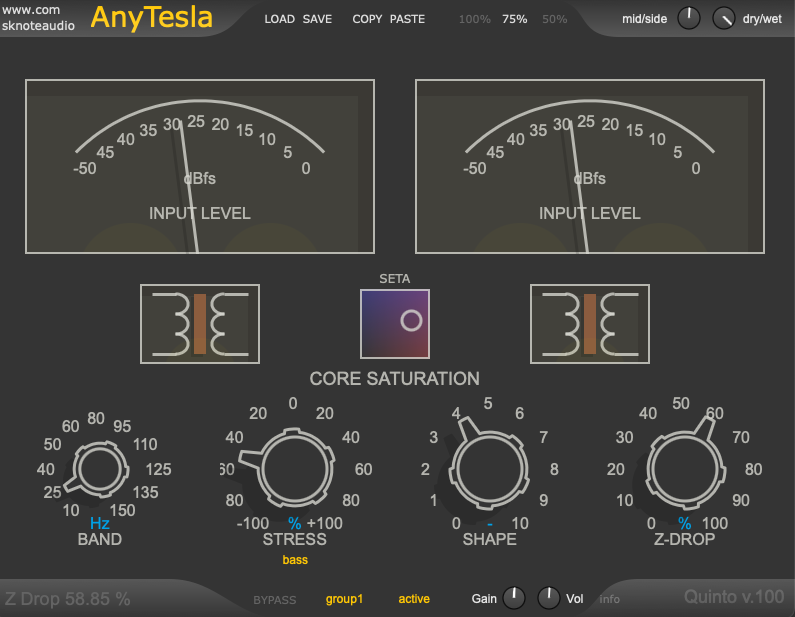This screenshot has width=795, height=617.
Task: Set interface size to 50%
Action: 555,19
